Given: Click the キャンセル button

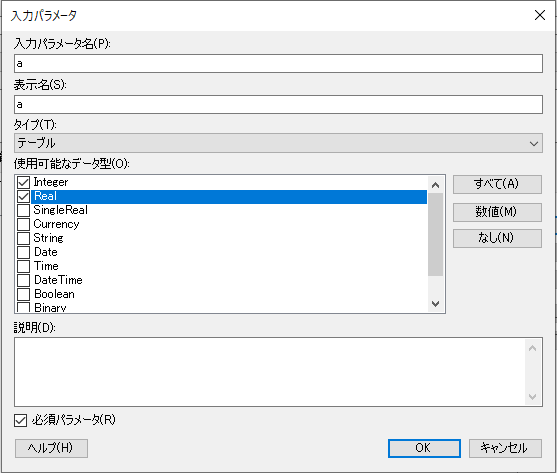Looking at the screenshot, I should point(505,448).
